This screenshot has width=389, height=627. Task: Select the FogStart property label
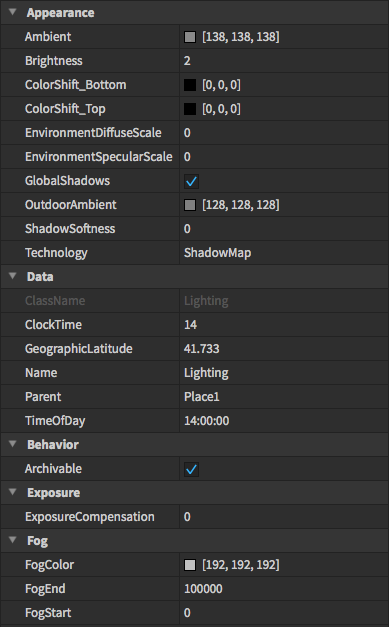click(x=48, y=613)
